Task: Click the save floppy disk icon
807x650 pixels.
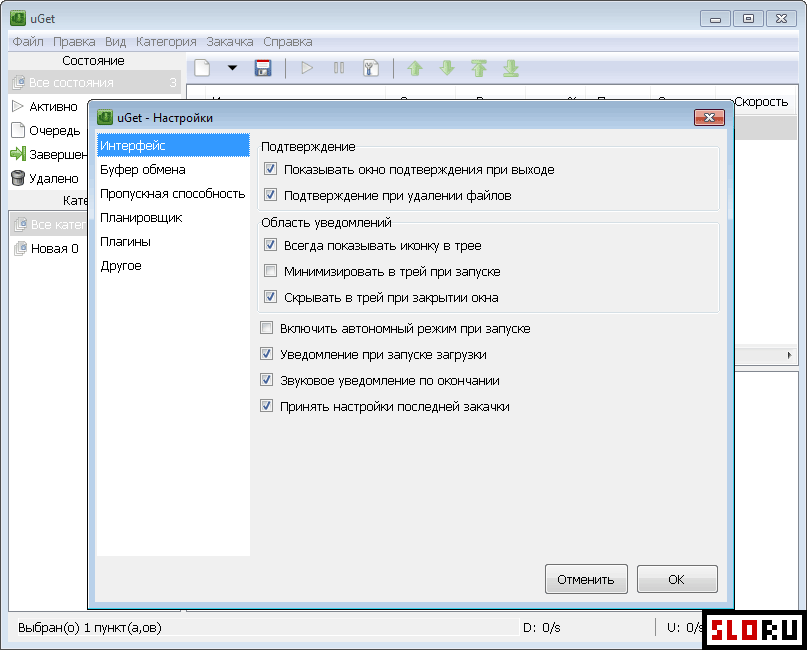Action: point(263,68)
